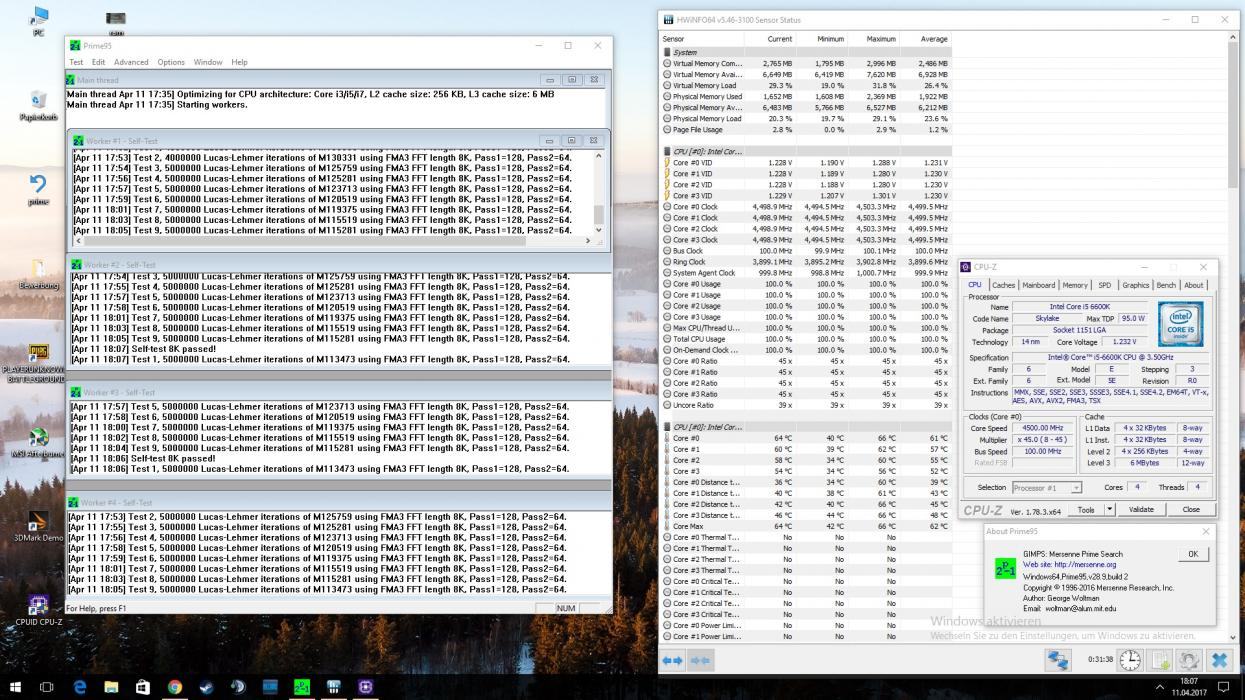
Task: Click the Prime95 icon in the About dialog
Action: click(1005, 568)
